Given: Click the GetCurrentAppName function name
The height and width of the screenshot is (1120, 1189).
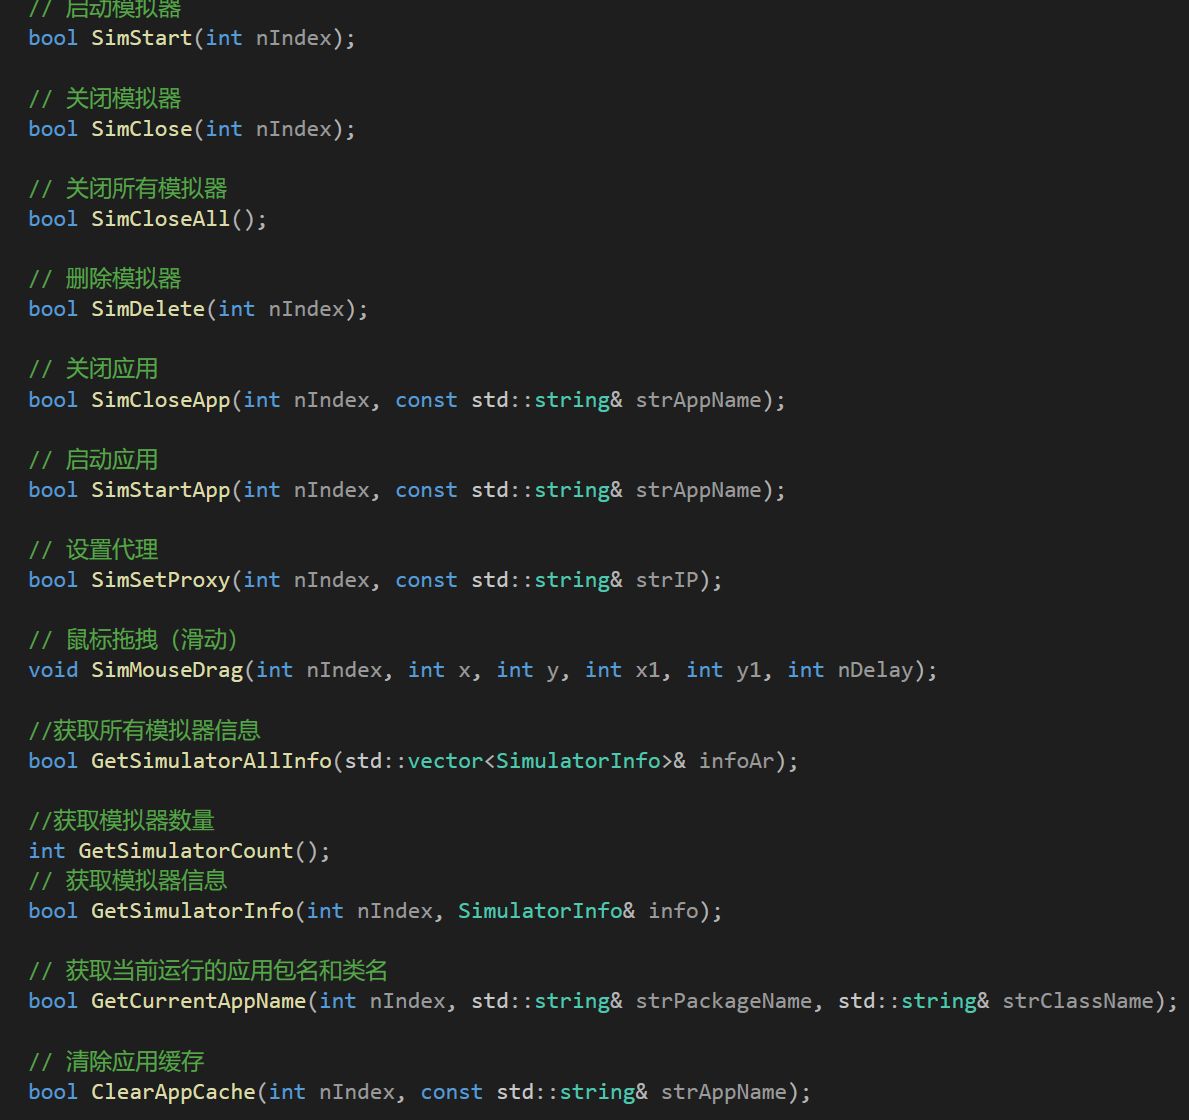Looking at the screenshot, I should 199,1001.
